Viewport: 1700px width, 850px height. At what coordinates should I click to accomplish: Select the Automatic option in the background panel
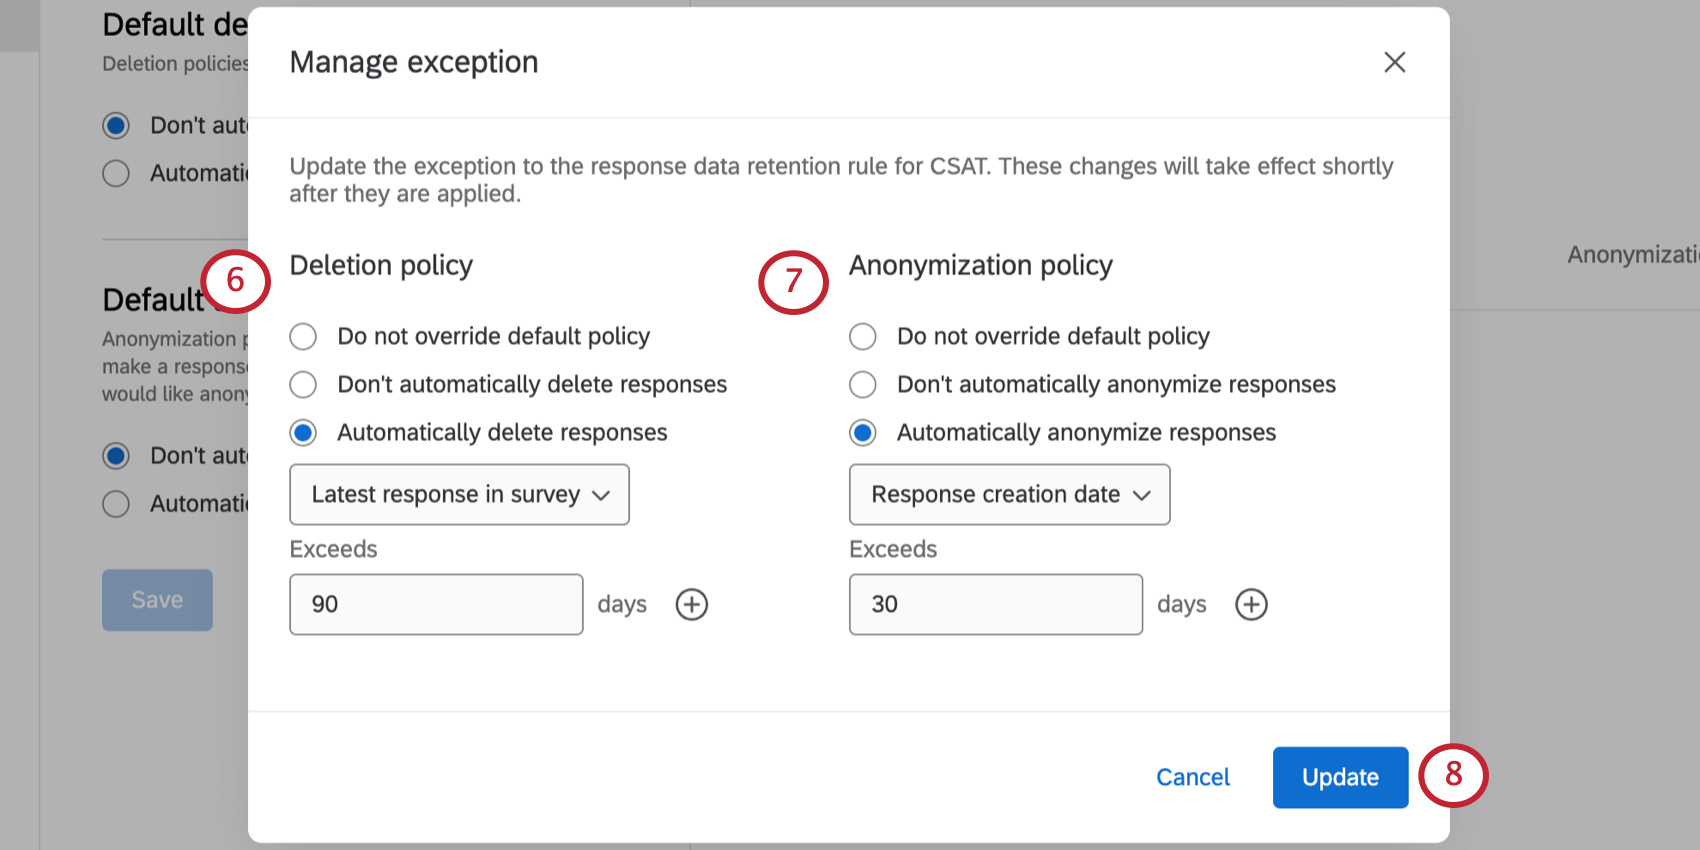[115, 173]
